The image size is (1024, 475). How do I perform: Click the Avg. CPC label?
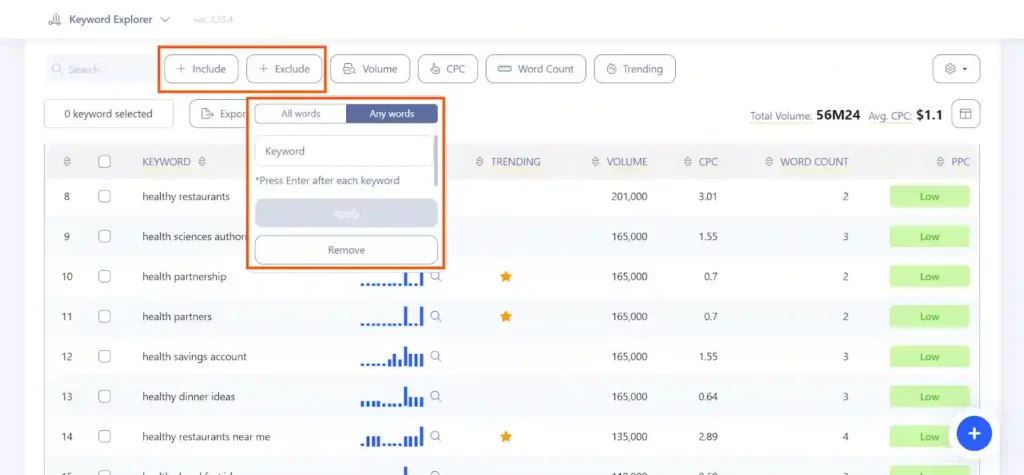coord(889,116)
